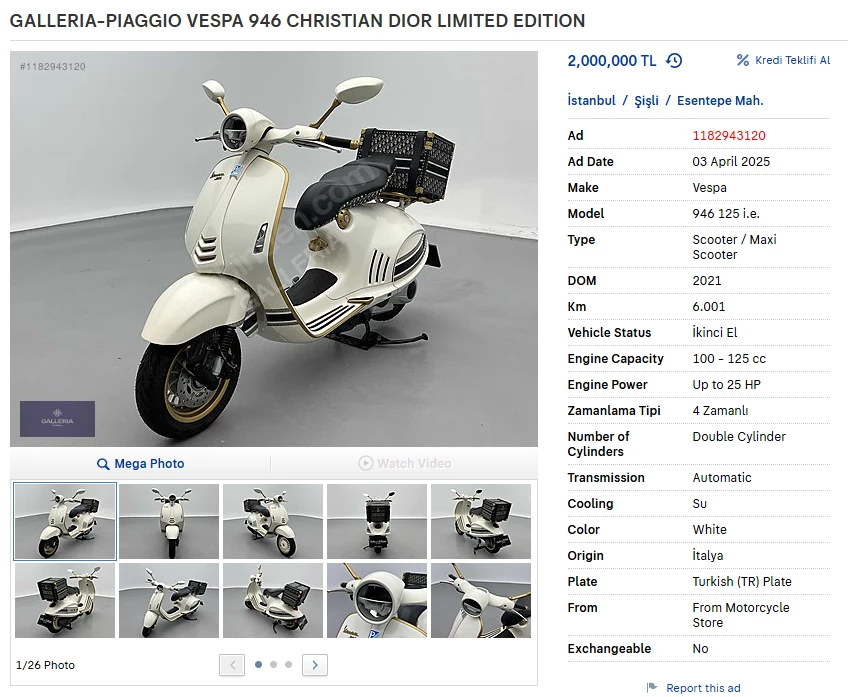Select the headlight close-up thumbnail
Viewport: 848px width, 697px height.
coord(377,600)
